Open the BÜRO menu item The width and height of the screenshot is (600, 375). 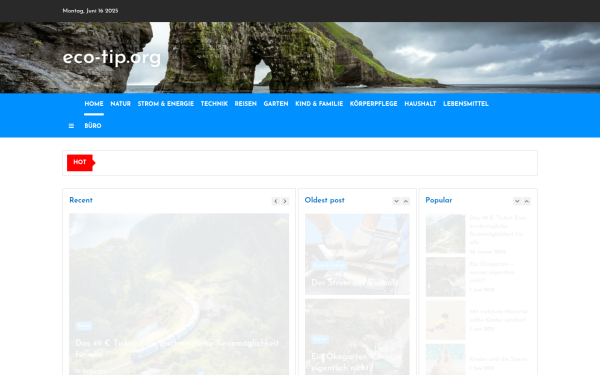[x=93, y=126]
